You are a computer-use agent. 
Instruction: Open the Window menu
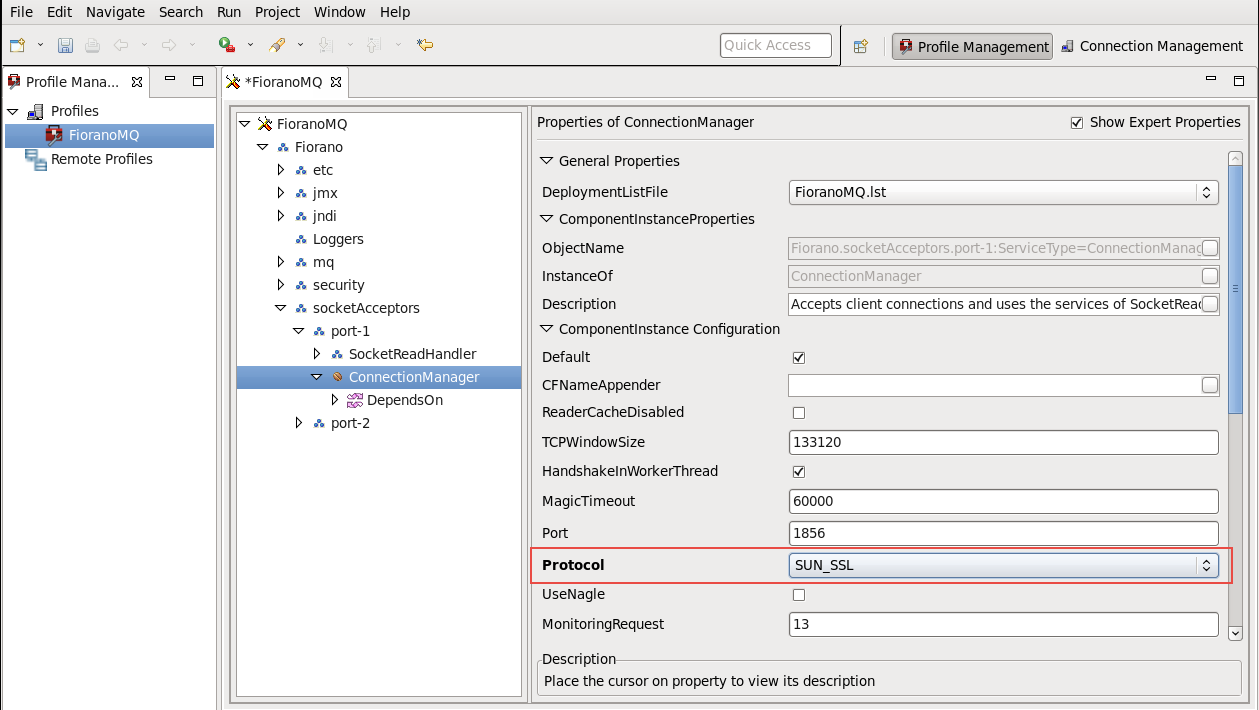pyautogui.click(x=340, y=12)
